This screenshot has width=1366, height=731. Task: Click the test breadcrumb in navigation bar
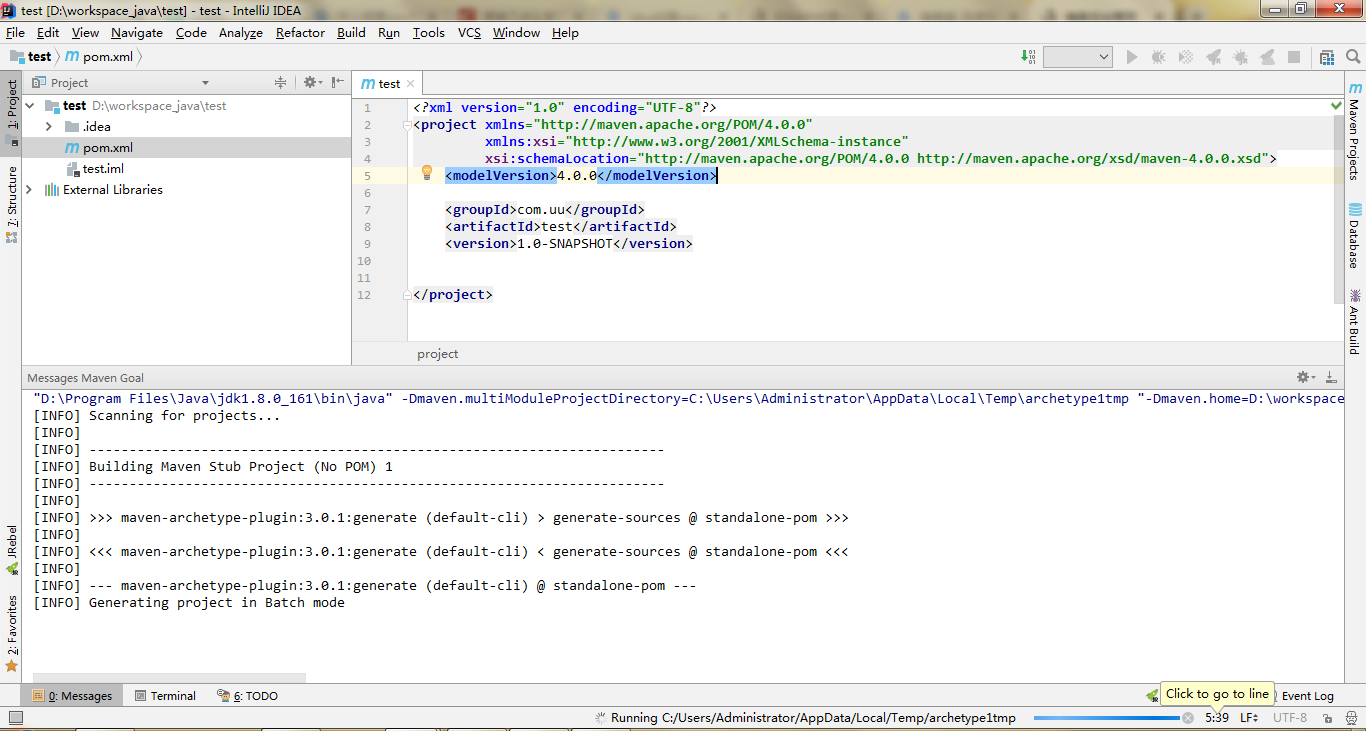tap(31, 57)
